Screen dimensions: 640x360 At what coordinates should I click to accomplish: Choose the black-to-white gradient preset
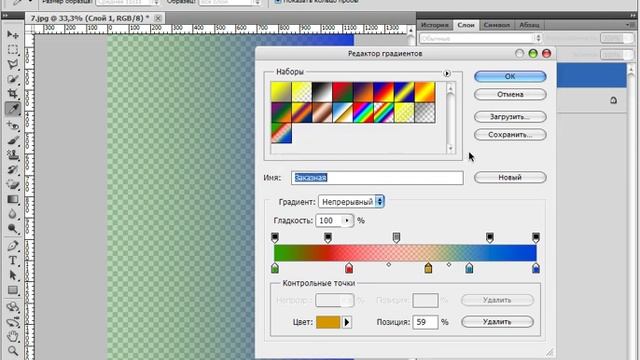click(x=322, y=92)
